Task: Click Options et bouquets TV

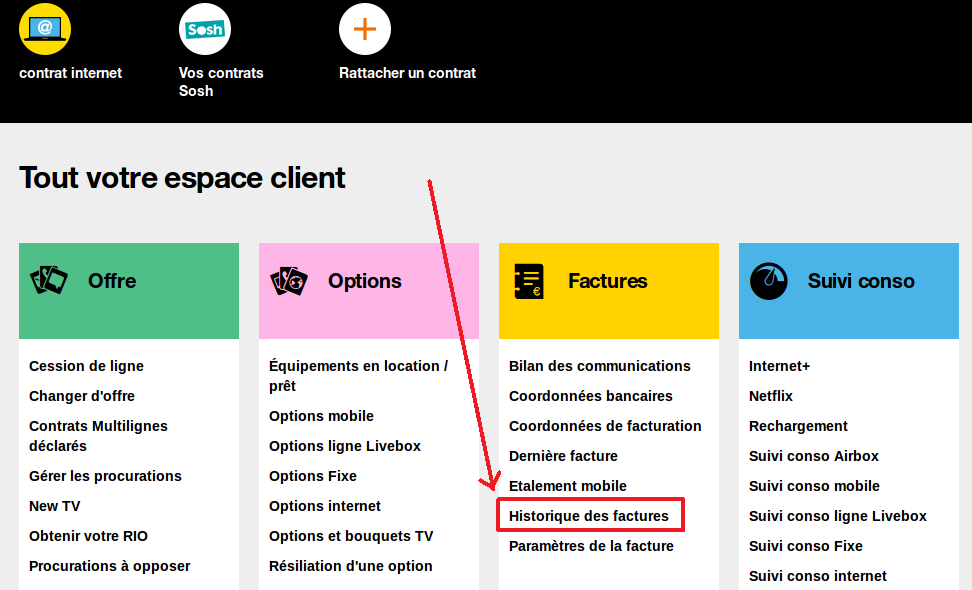Action: [x=351, y=536]
